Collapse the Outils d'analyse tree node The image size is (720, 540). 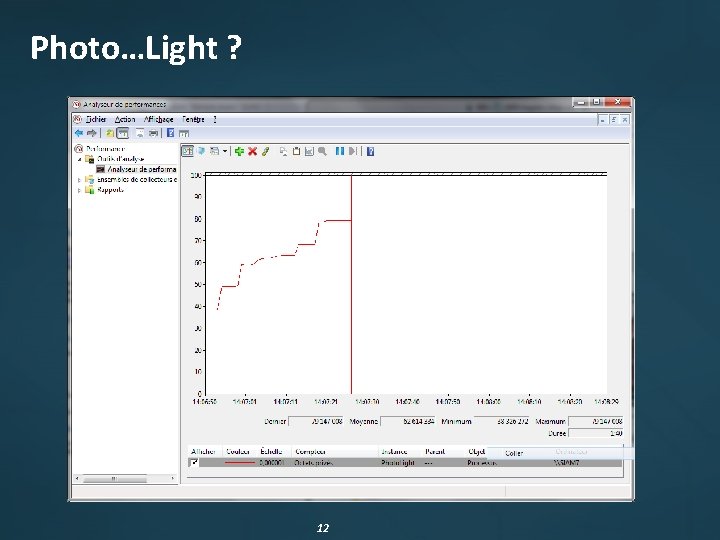click(x=80, y=159)
